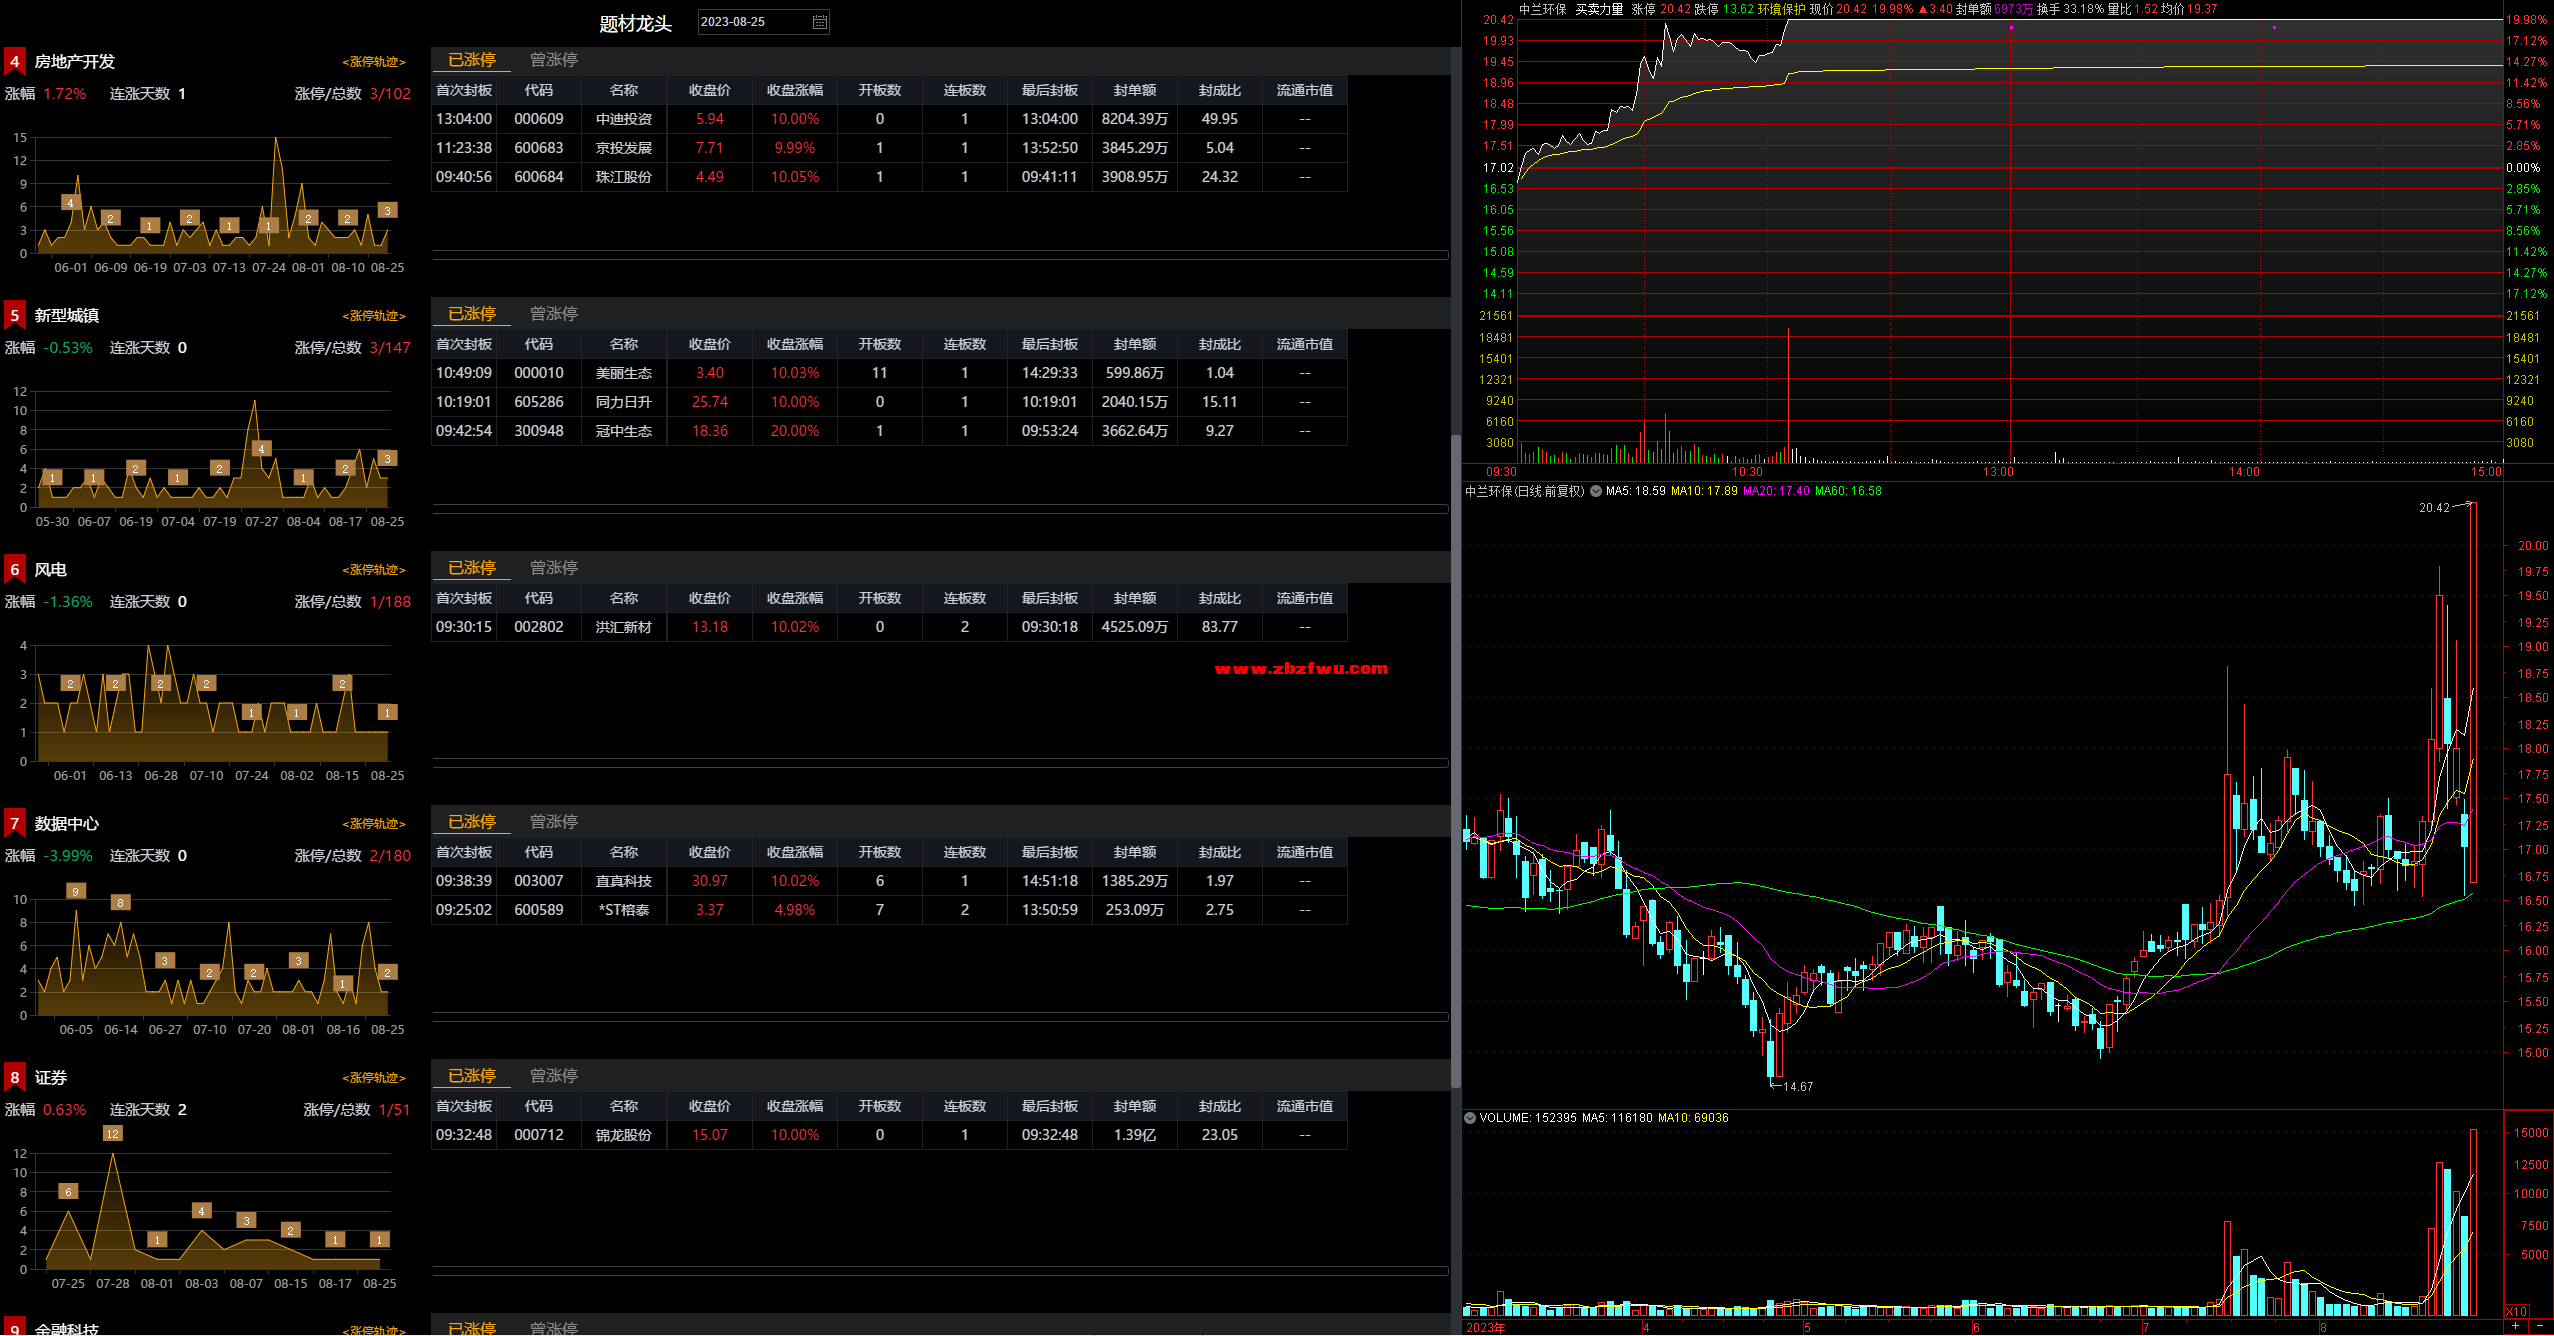The width and height of the screenshot is (2554, 1336).
Task: Switch to 曾涨停 tab in 新型城镇 section
Action: 554,314
